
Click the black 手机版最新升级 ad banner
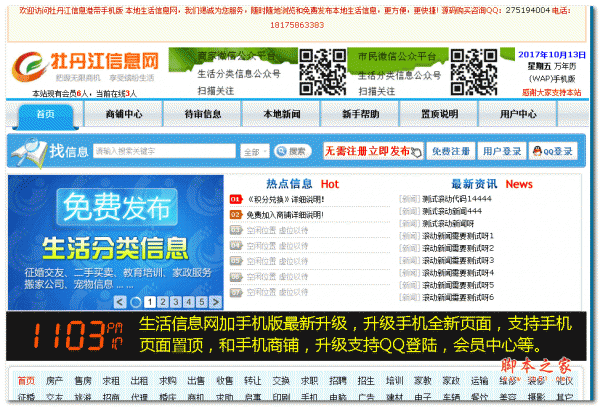[296, 336]
